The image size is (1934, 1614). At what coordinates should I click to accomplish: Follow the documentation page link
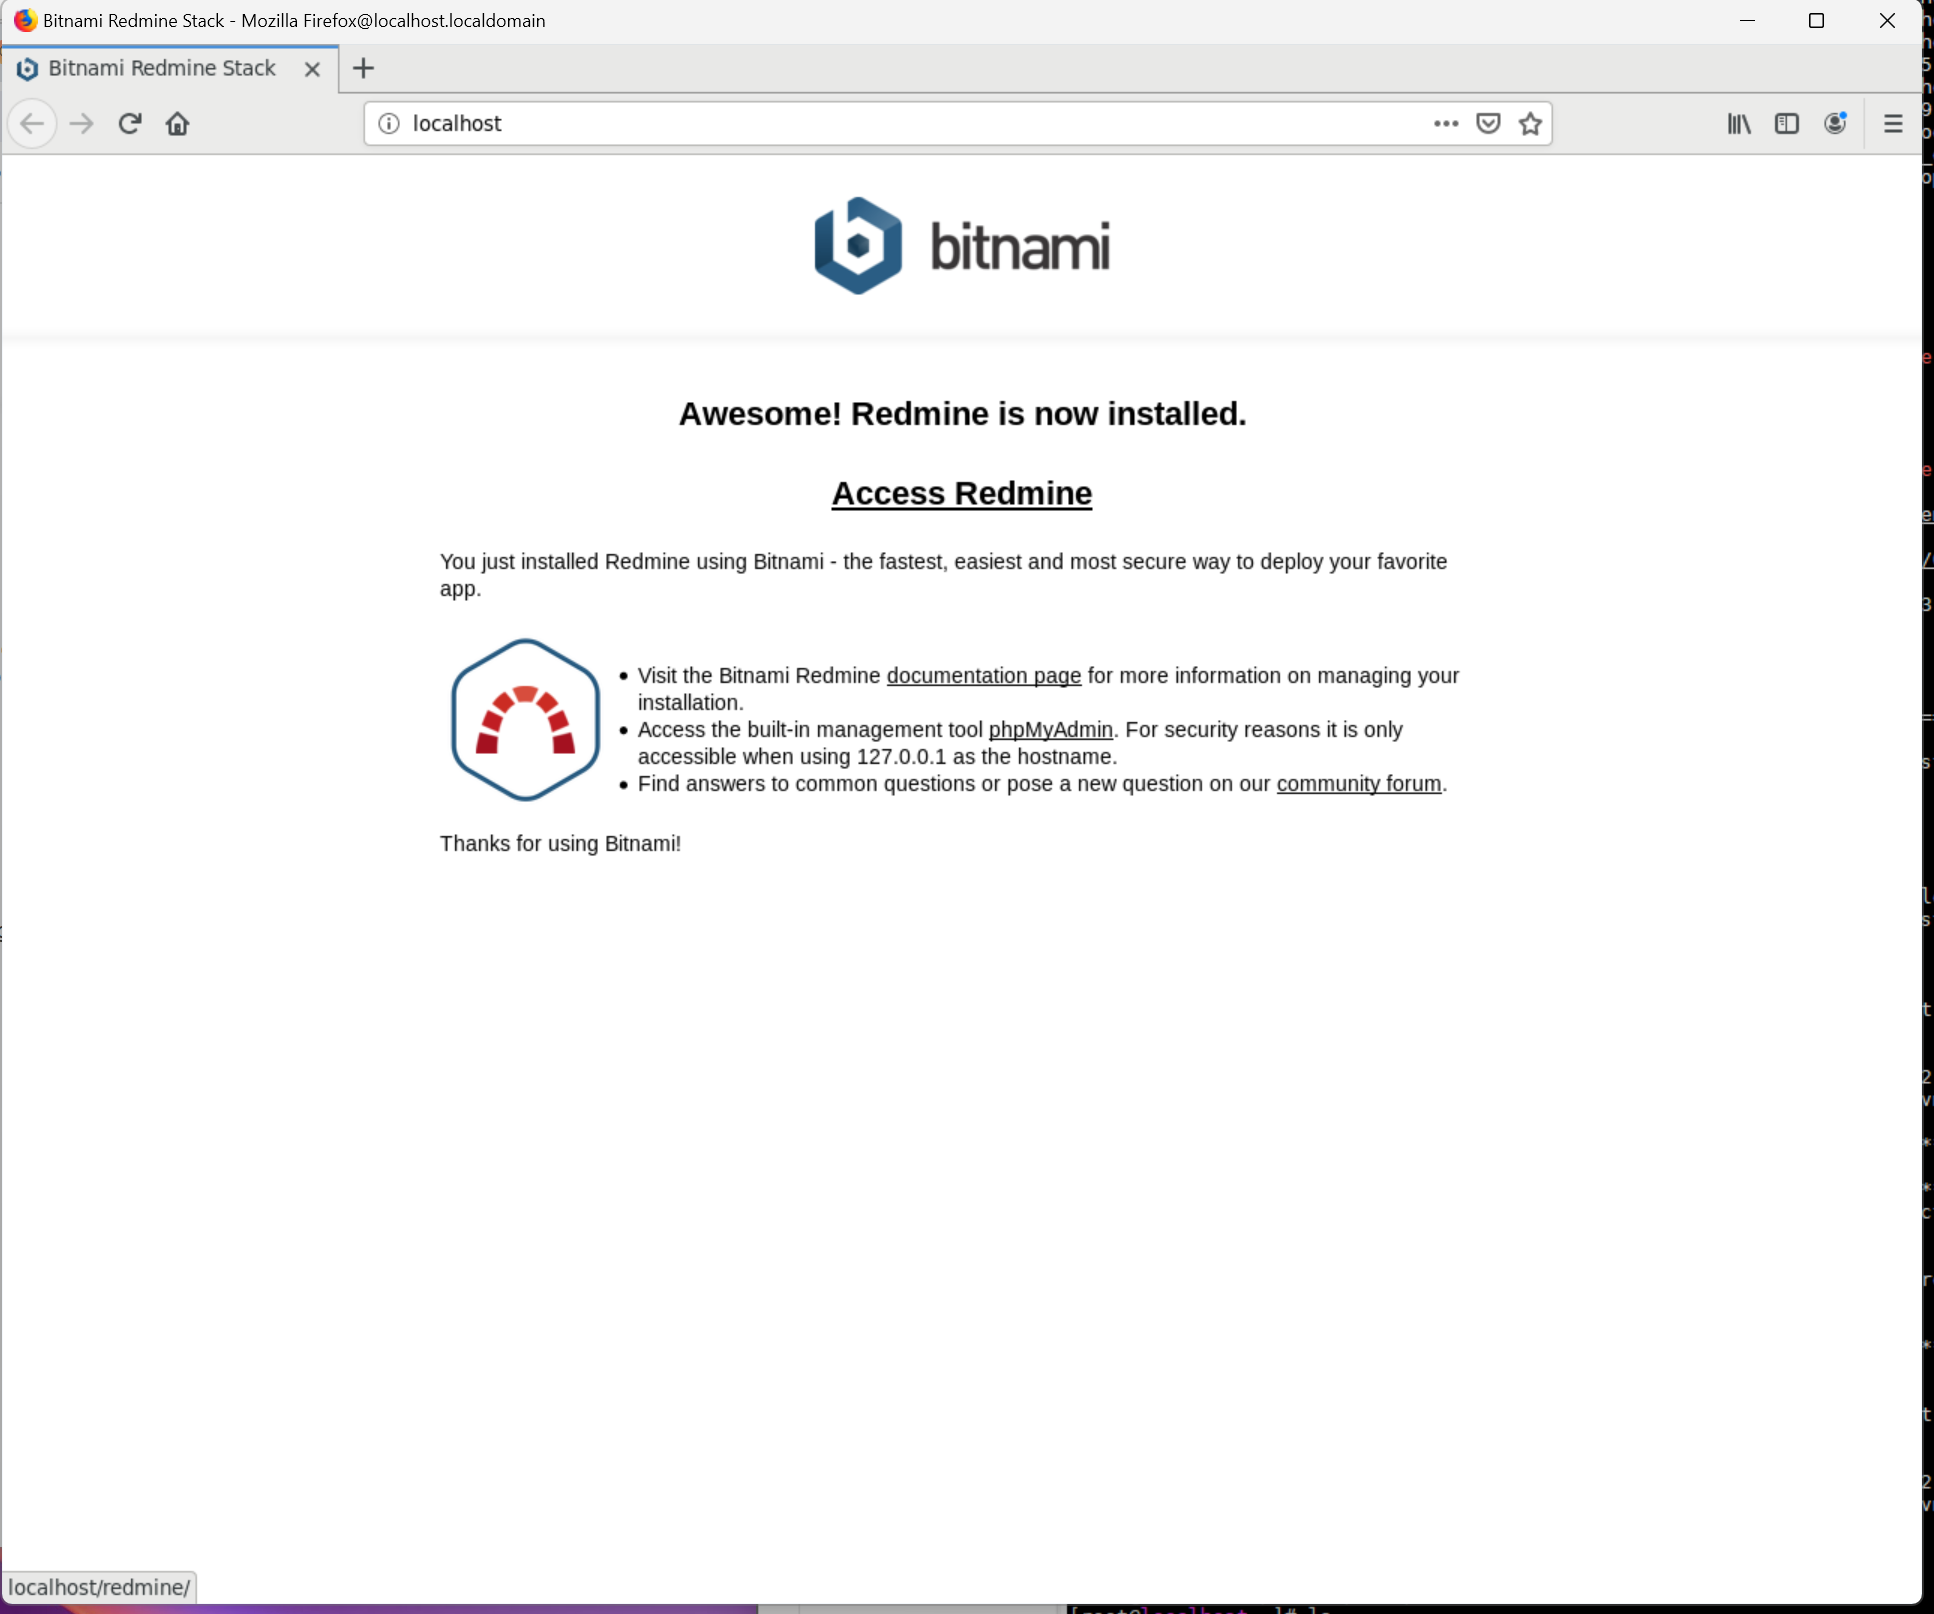coord(983,676)
